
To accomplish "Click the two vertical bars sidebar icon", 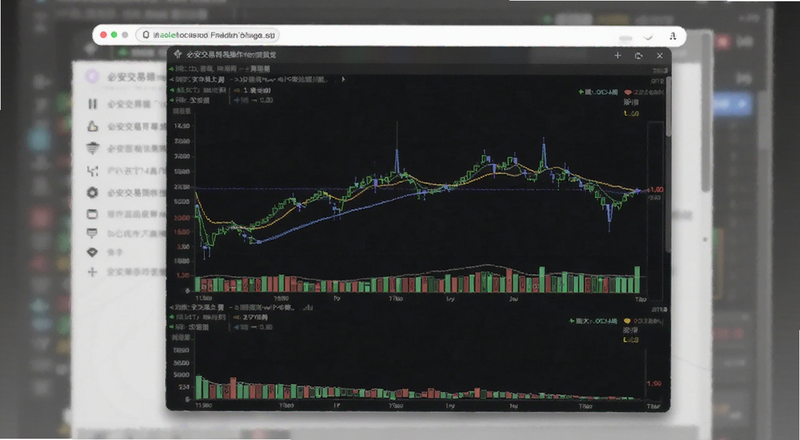I will (x=92, y=104).
